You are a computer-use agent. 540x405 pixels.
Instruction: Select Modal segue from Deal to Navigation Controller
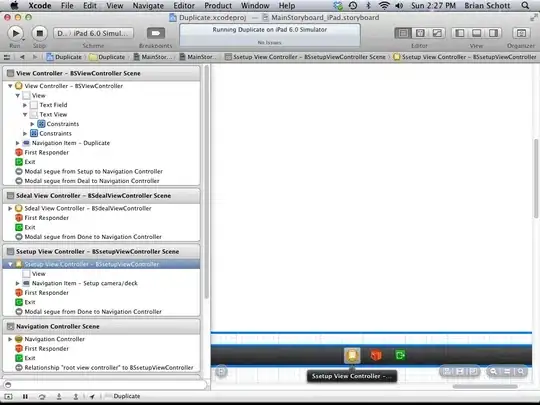101,181
